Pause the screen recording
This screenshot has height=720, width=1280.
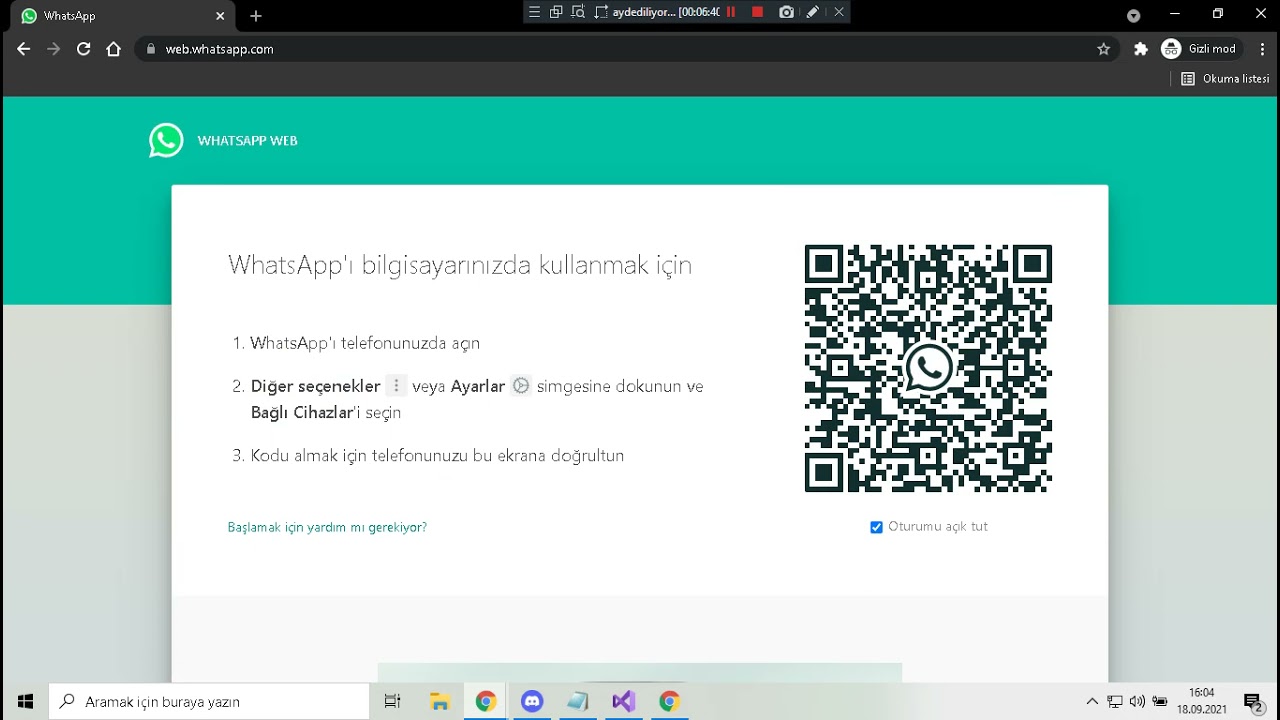click(731, 12)
